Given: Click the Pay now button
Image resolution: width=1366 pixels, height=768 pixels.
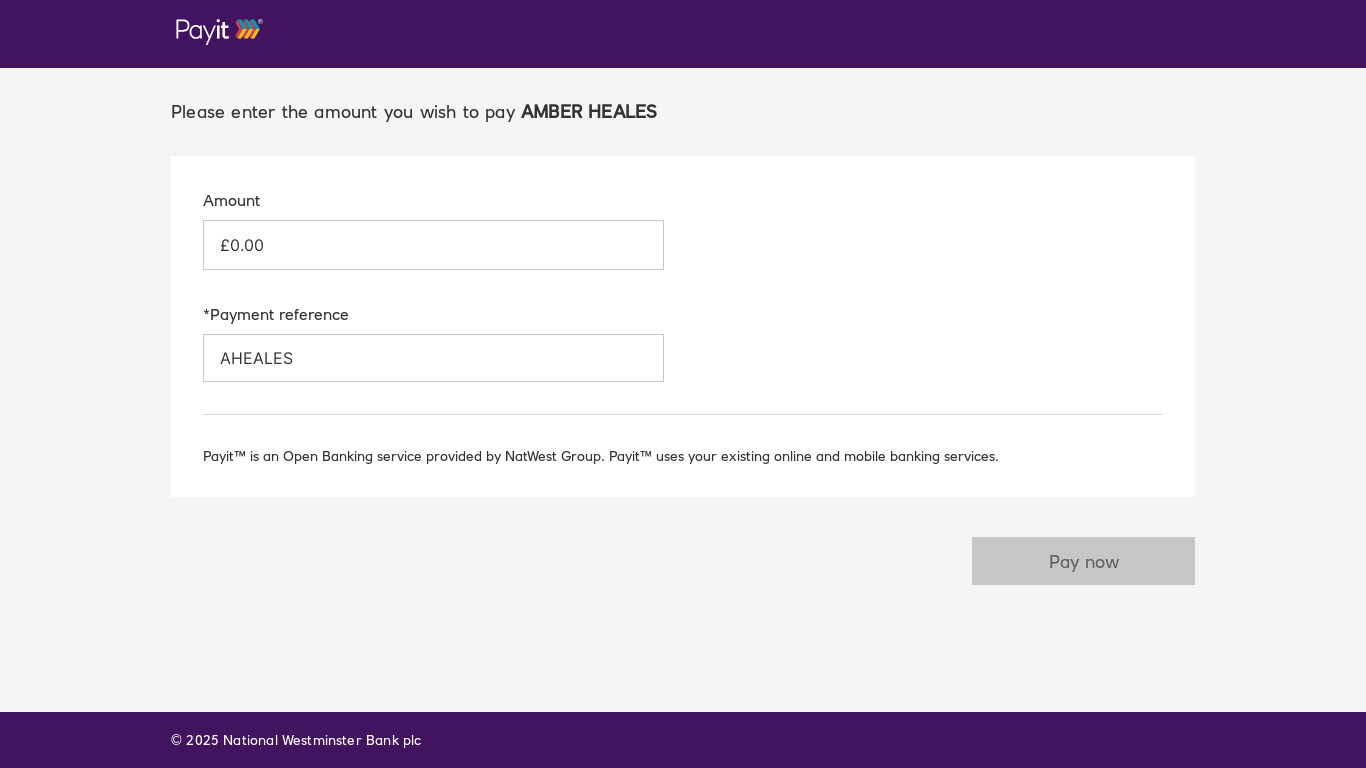Looking at the screenshot, I should [1083, 561].
